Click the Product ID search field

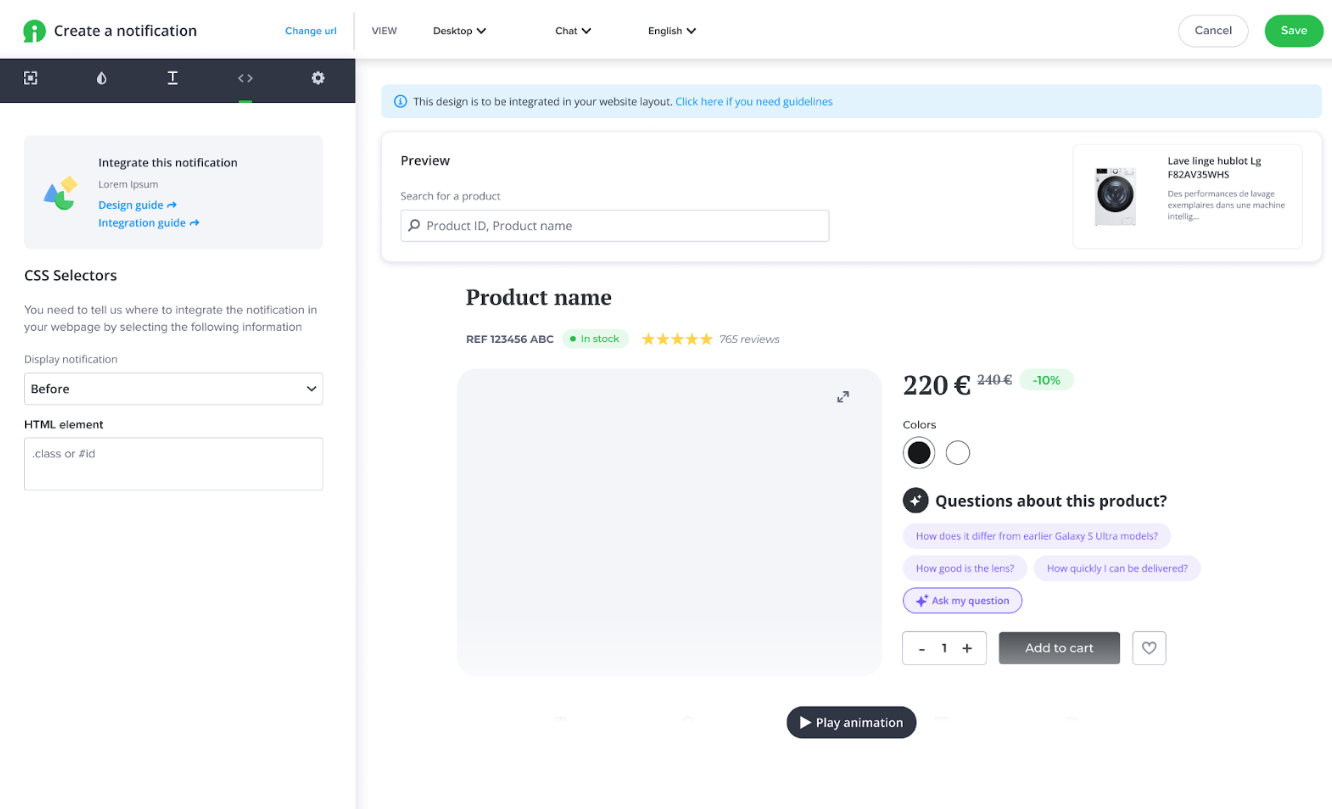pyautogui.click(x=615, y=226)
